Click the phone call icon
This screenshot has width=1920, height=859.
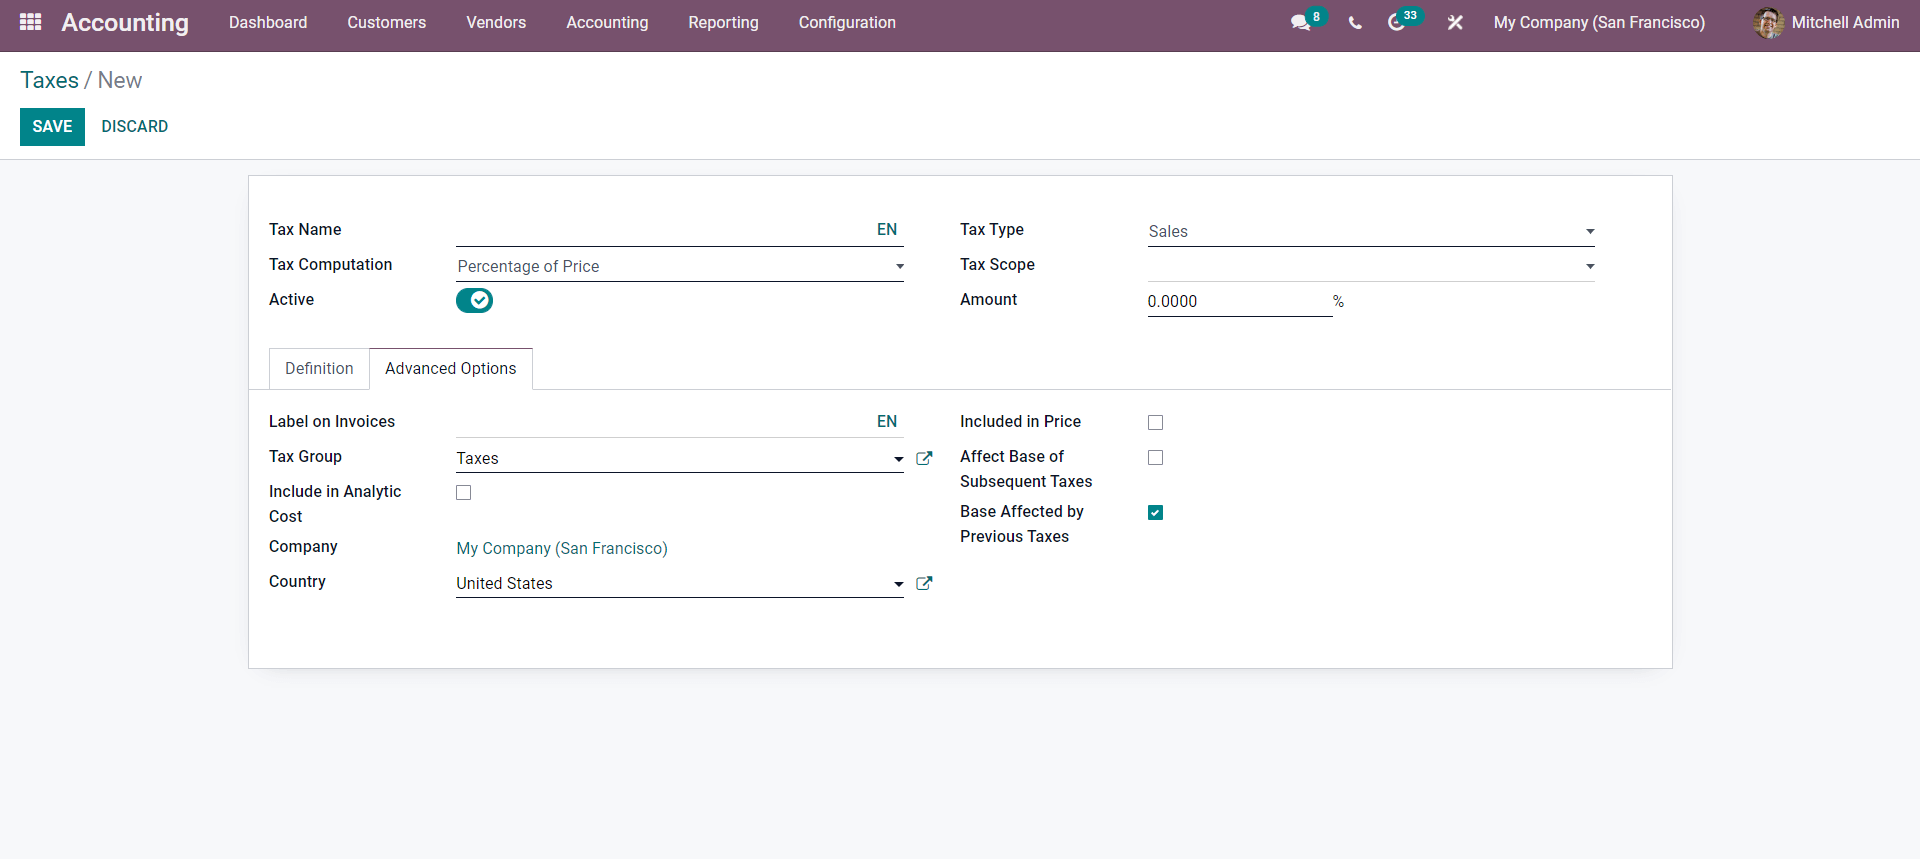pos(1355,23)
